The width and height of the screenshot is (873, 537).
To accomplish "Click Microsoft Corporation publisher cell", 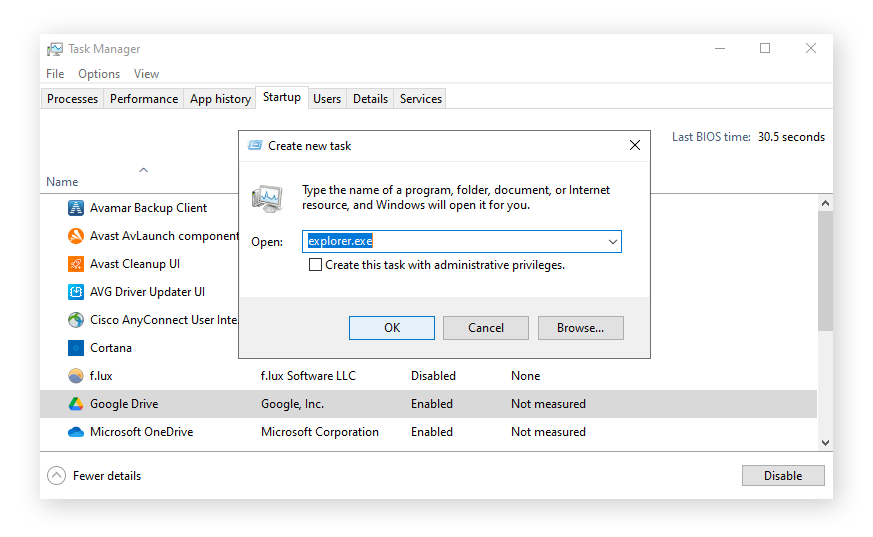I will (320, 432).
